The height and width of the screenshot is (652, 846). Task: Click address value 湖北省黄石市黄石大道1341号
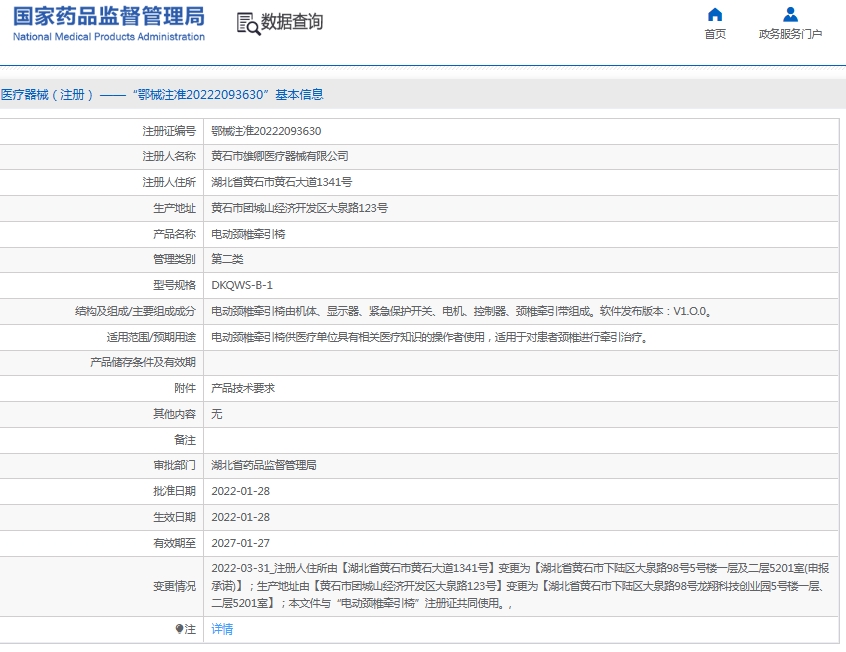[x=281, y=182]
